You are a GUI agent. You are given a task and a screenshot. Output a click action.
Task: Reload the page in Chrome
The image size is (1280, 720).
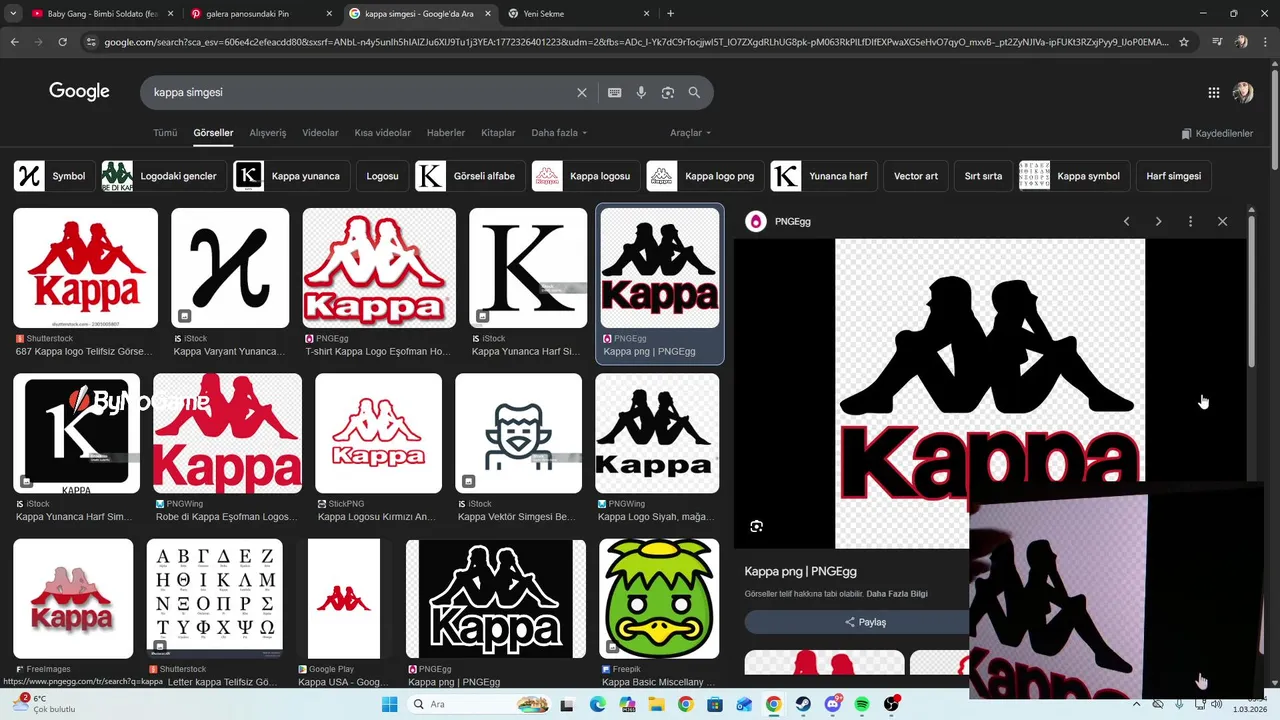tap(62, 42)
